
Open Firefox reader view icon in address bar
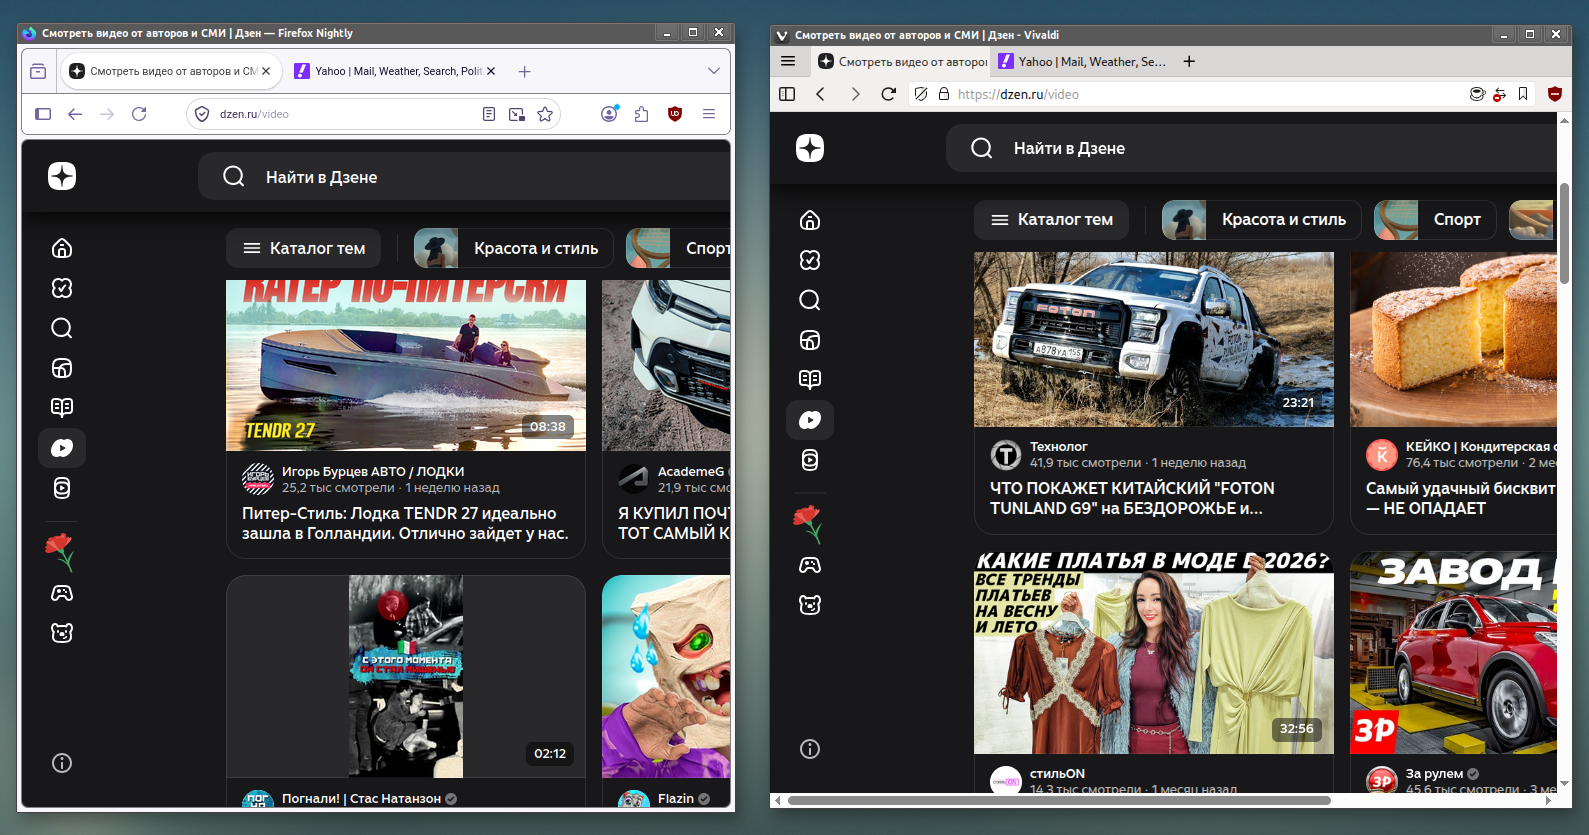(489, 114)
